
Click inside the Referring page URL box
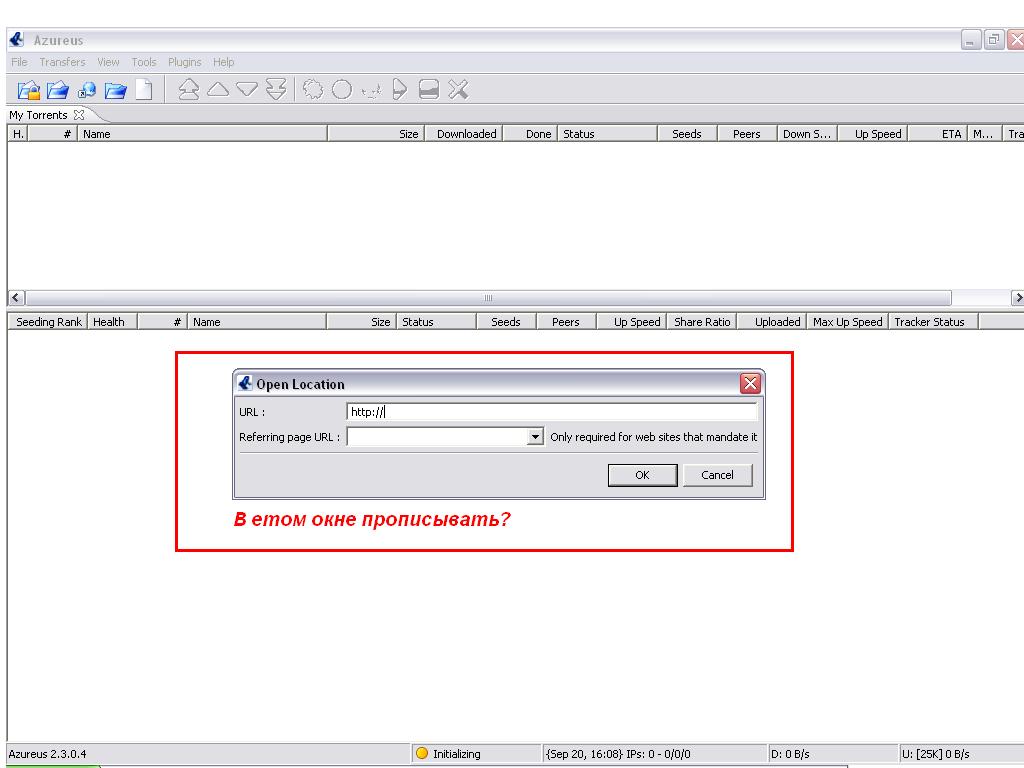(437, 436)
